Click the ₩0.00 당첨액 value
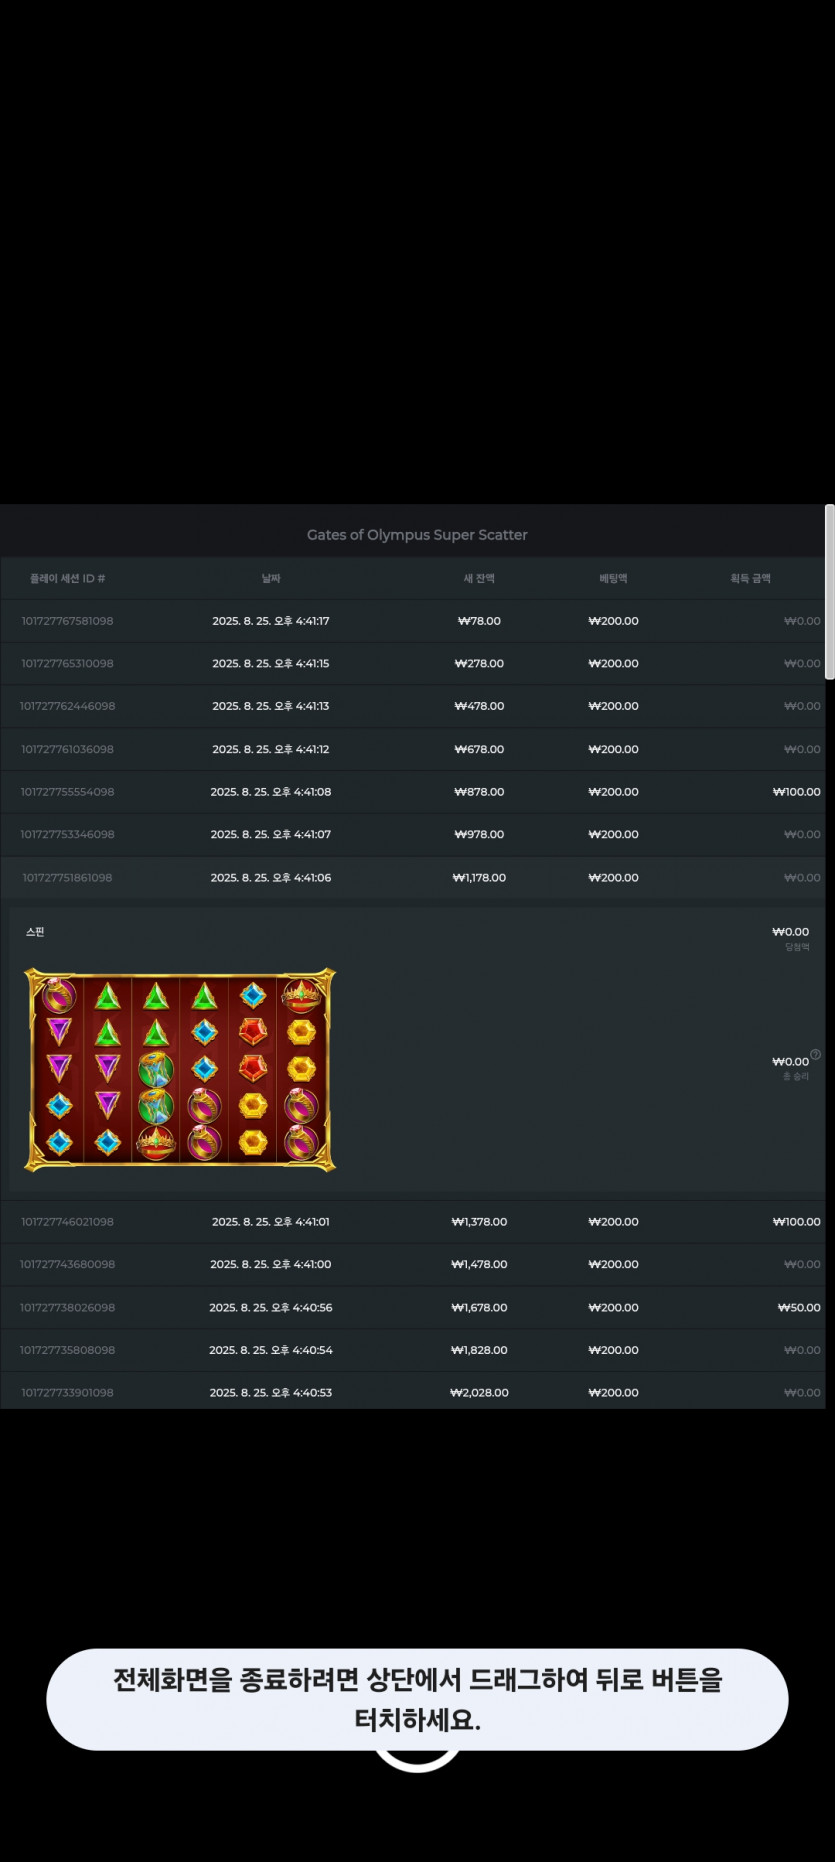Viewport: 835px width, 1862px height. (790, 932)
